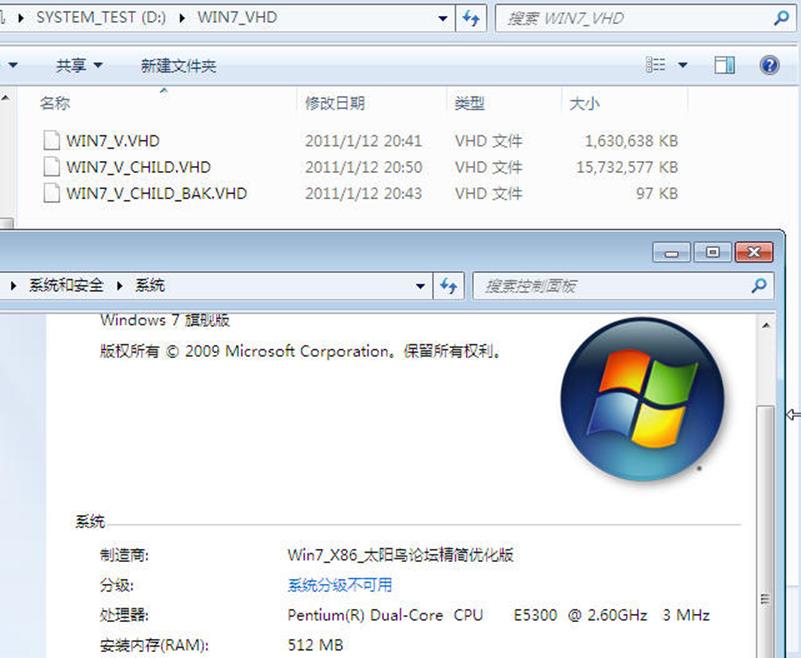Click the file name WIN7_V_CHILD.VHD
Screen dimensions: 801x658
tap(138, 168)
